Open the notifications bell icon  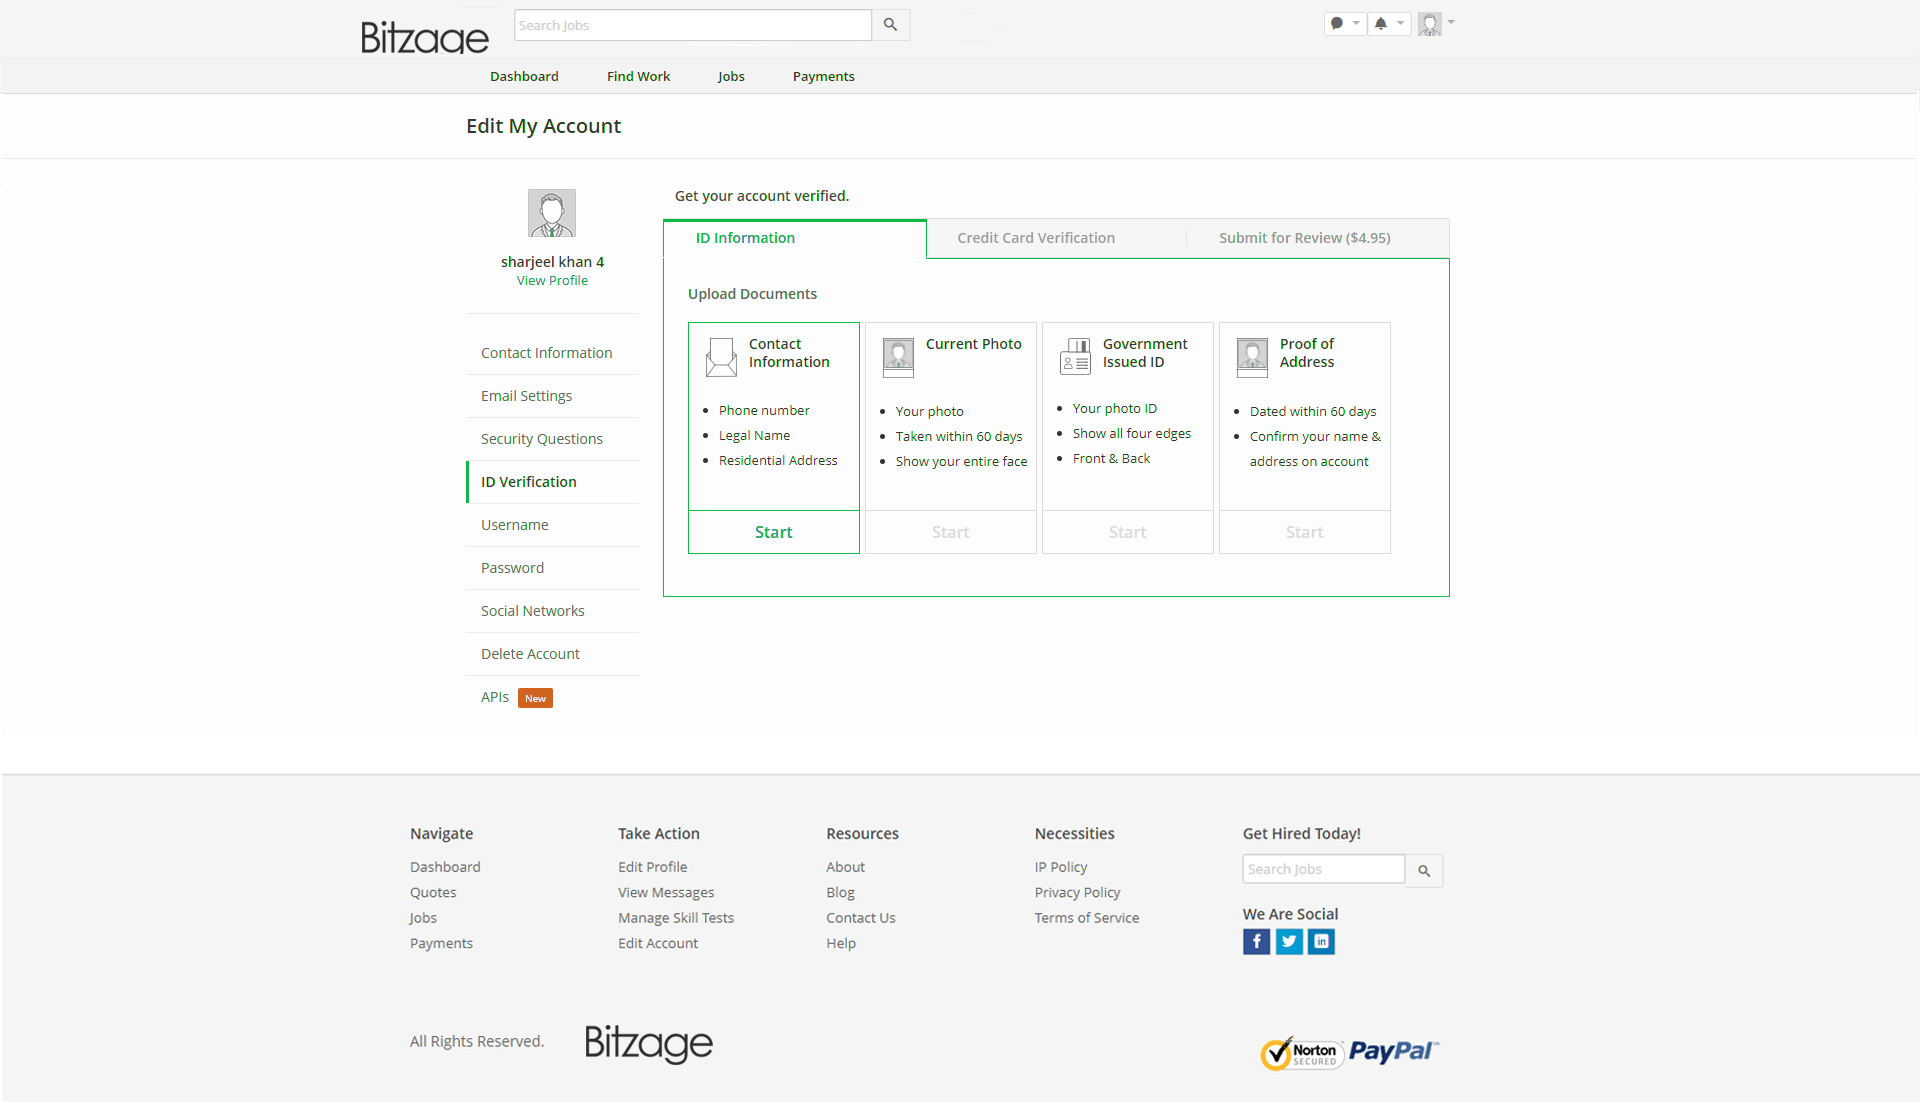(x=1381, y=23)
